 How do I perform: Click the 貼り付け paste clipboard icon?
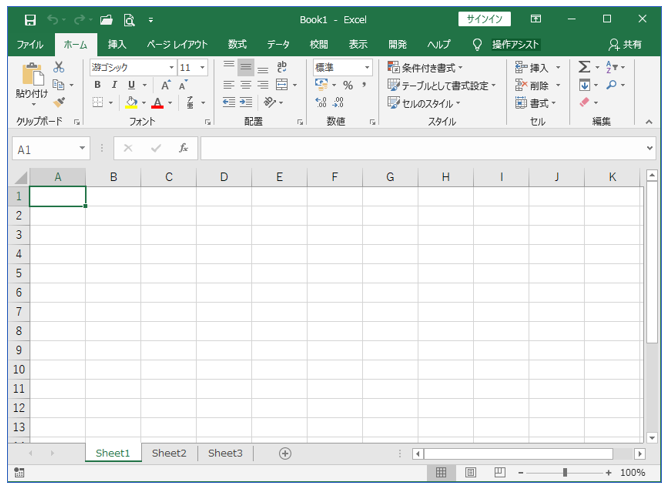click(32, 74)
